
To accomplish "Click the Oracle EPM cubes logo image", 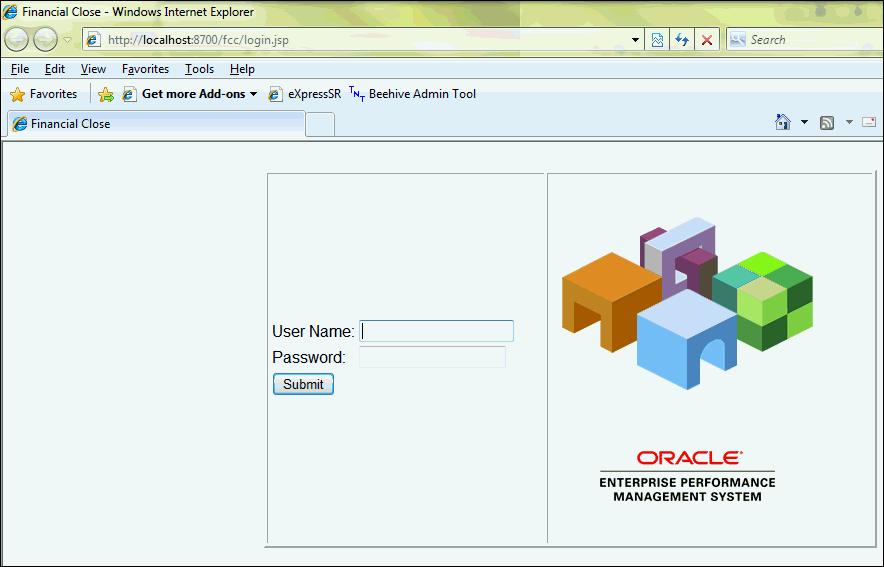I will click(687, 303).
